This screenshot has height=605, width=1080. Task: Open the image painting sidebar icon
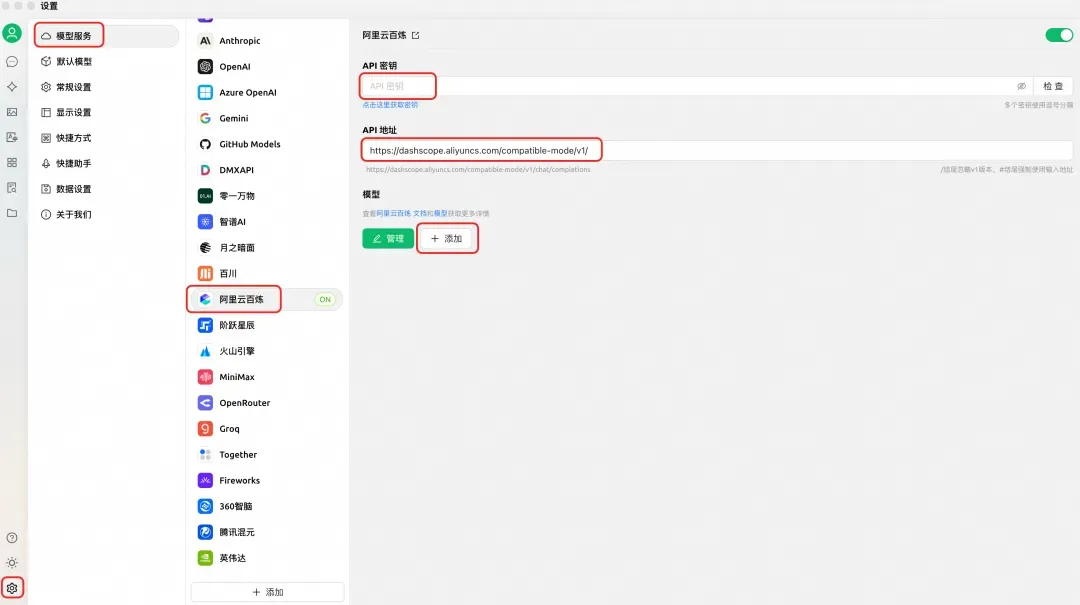click(12, 112)
